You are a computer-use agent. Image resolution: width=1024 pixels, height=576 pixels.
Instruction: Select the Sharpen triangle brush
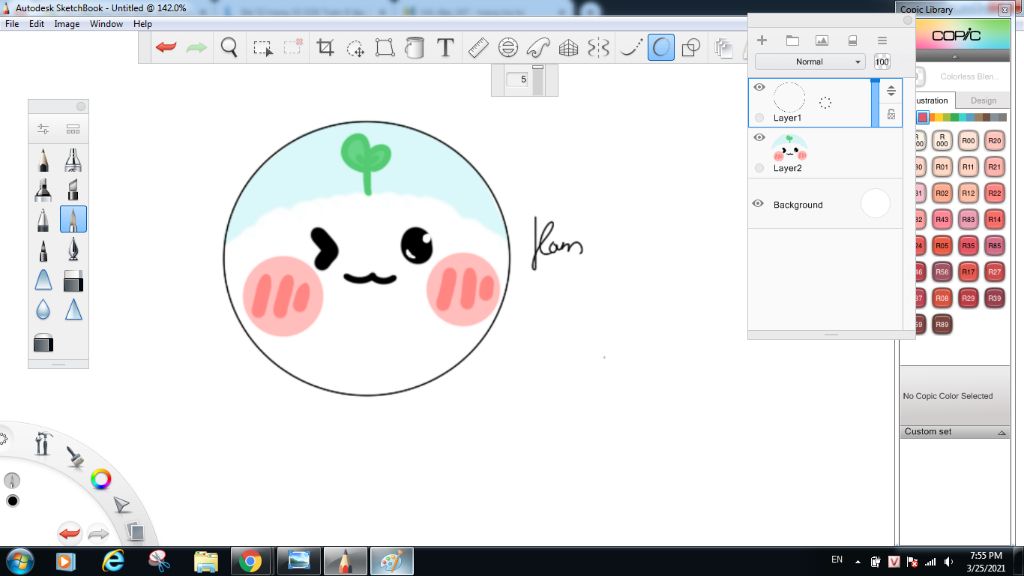[x=73, y=310]
